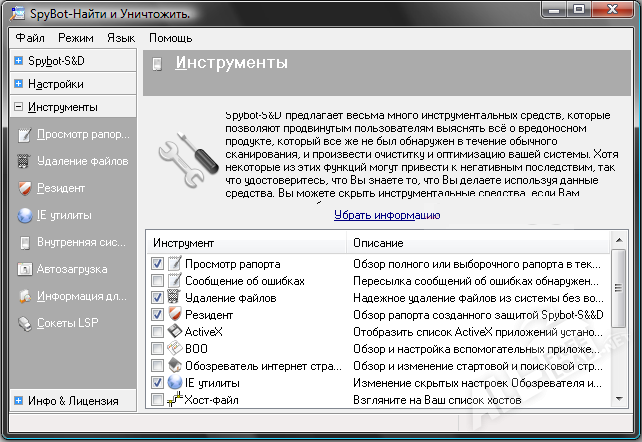Viewport: 642px width, 442px height.
Task: Check the Сообщение об ошибках checkbox
Action: tap(157, 280)
